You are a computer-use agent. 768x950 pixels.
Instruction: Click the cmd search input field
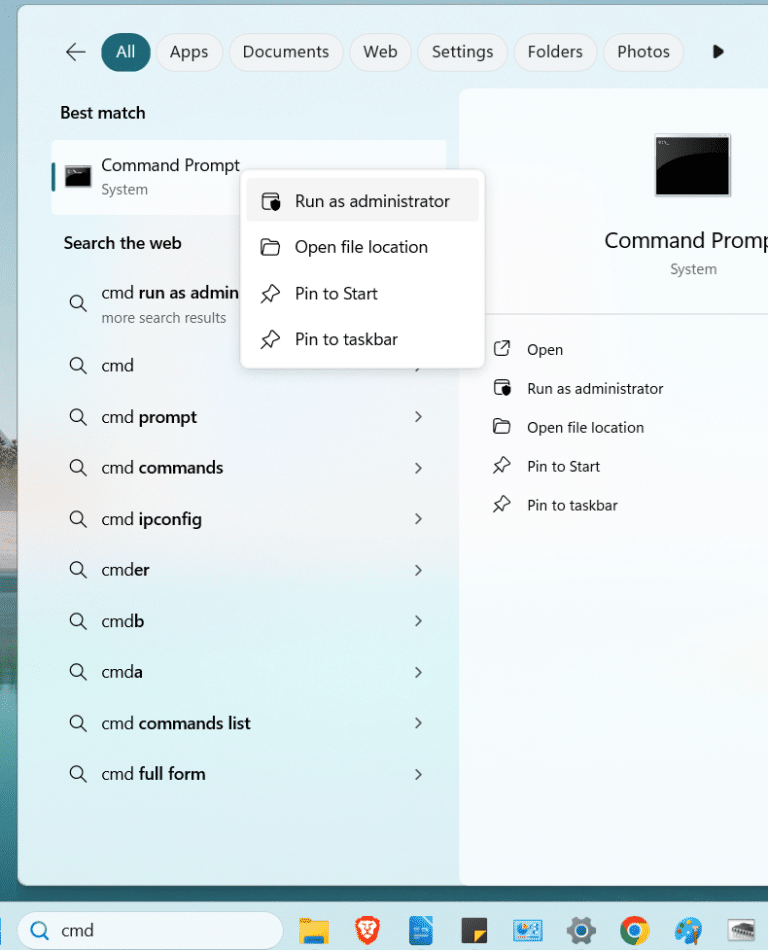150,929
